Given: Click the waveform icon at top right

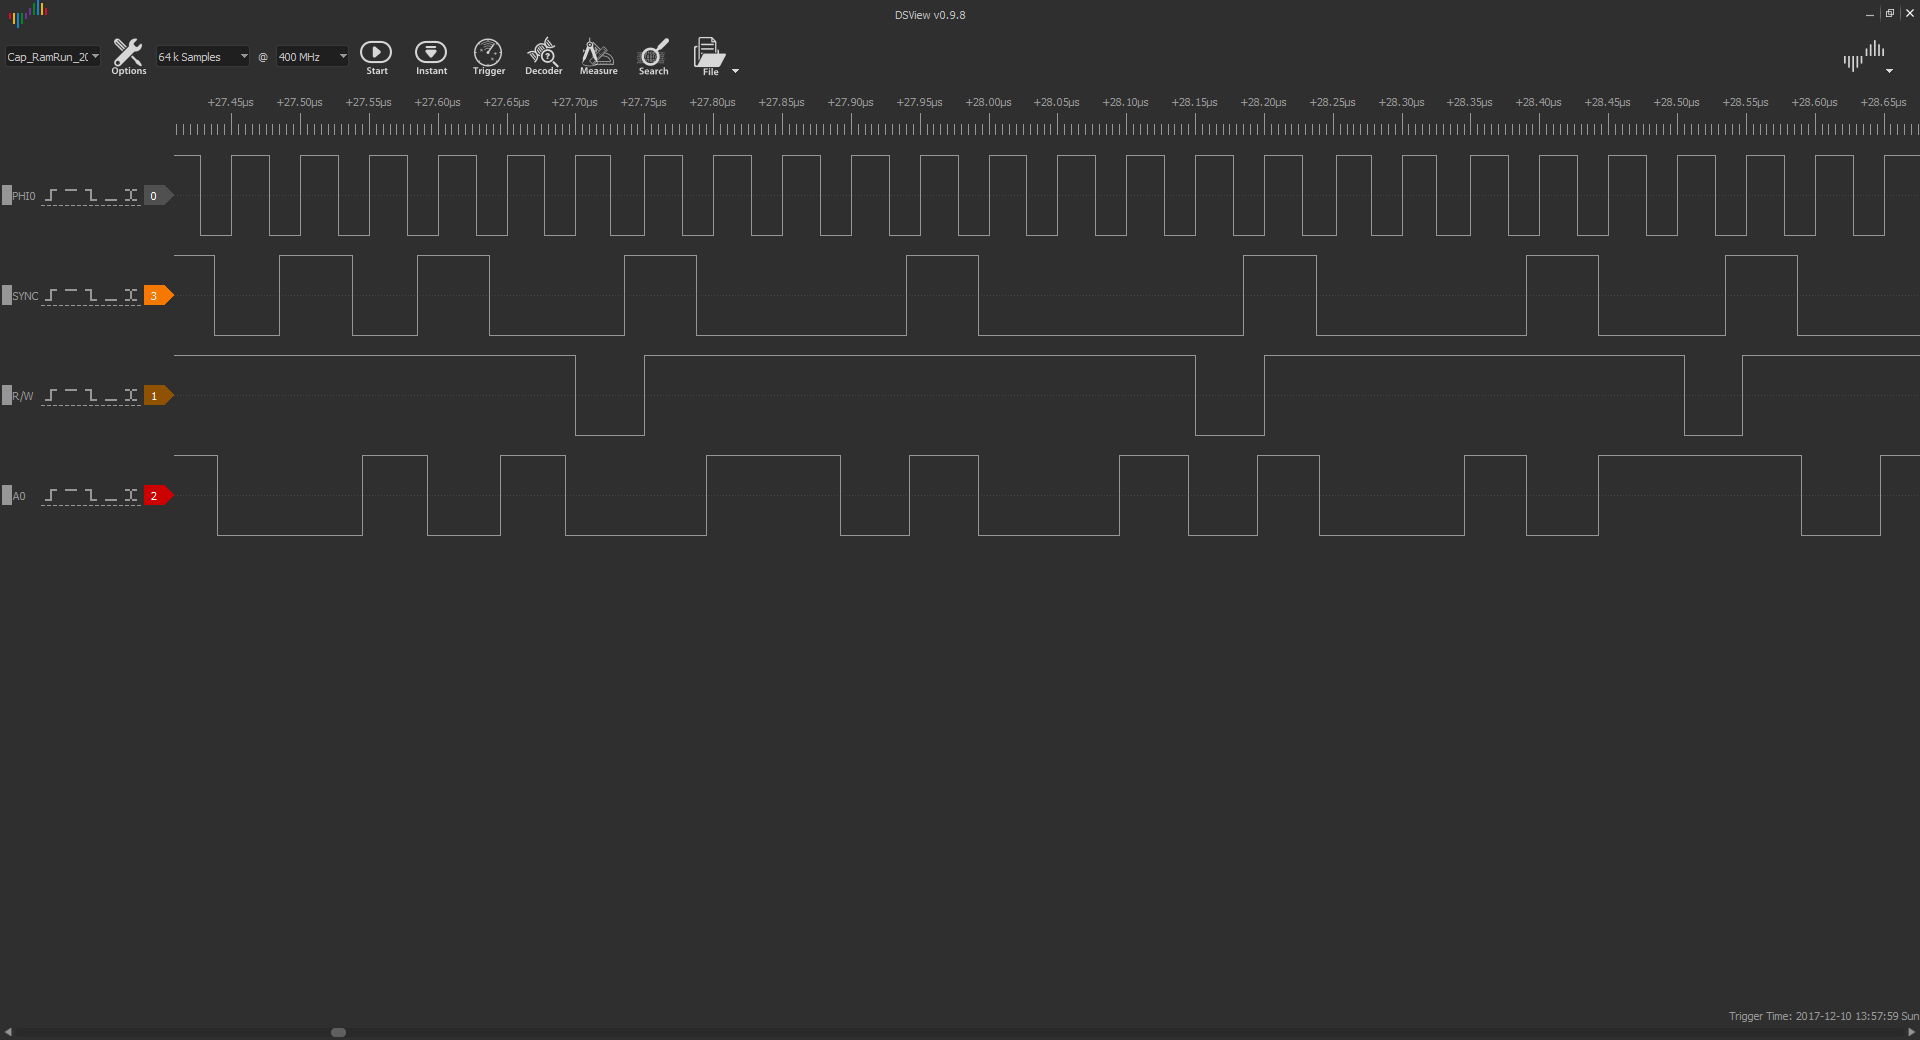Looking at the screenshot, I should point(1864,56).
